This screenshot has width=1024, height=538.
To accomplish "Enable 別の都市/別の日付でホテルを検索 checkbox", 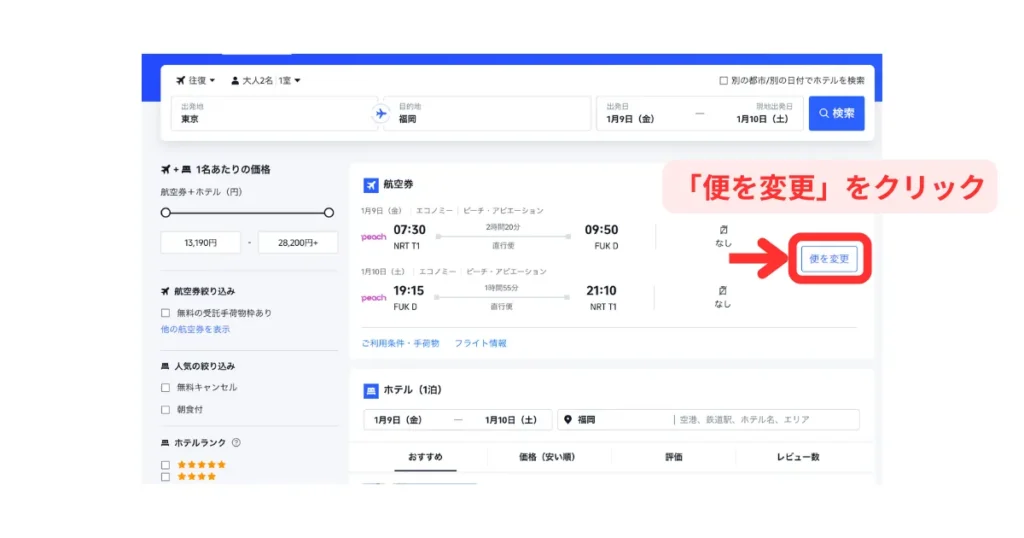I will pos(724,81).
